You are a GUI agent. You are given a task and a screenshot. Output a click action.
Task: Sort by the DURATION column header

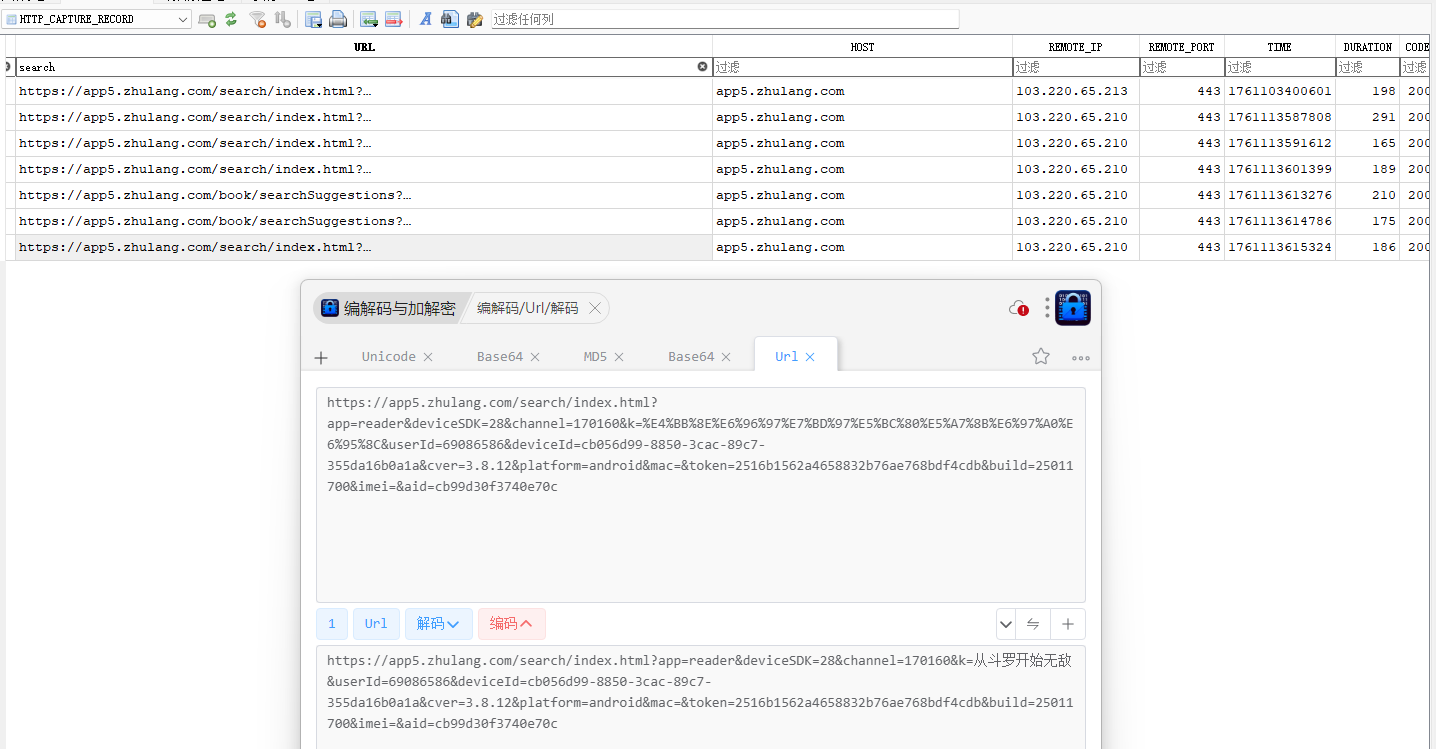point(1367,47)
